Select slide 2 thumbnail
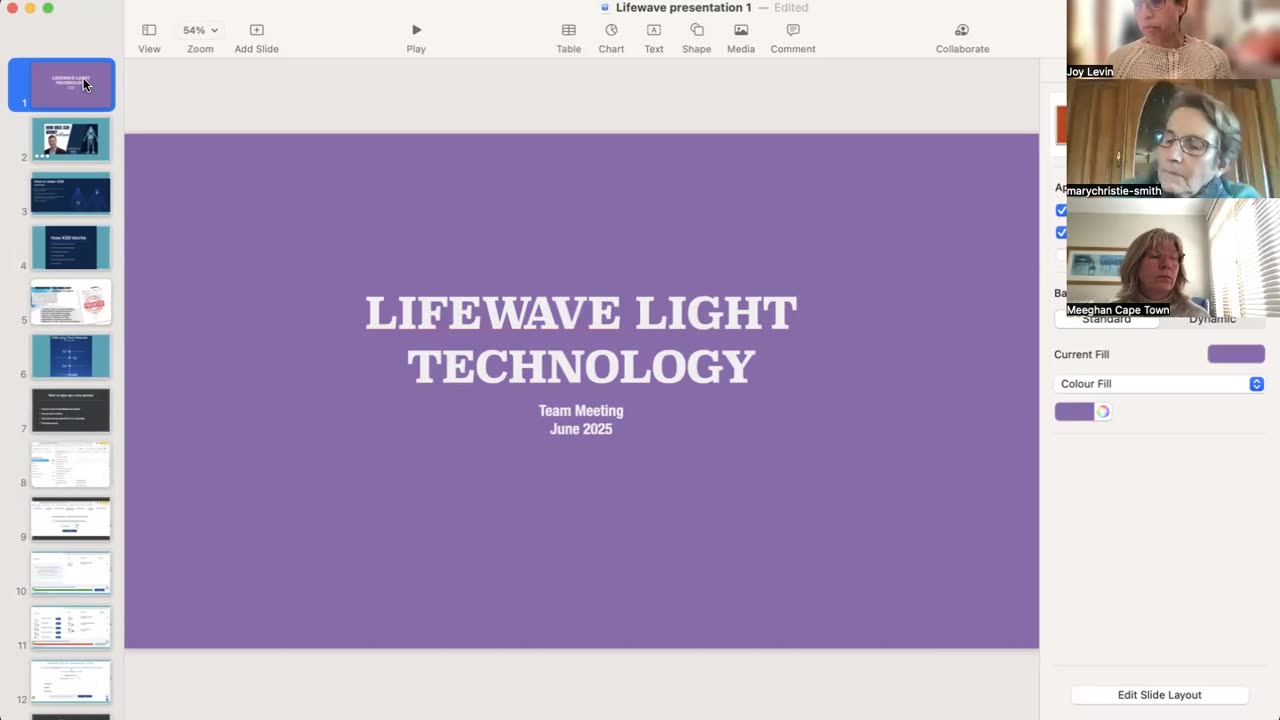Image resolution: width=1280 pixels, height=720 pixels. tap(71, 139)
